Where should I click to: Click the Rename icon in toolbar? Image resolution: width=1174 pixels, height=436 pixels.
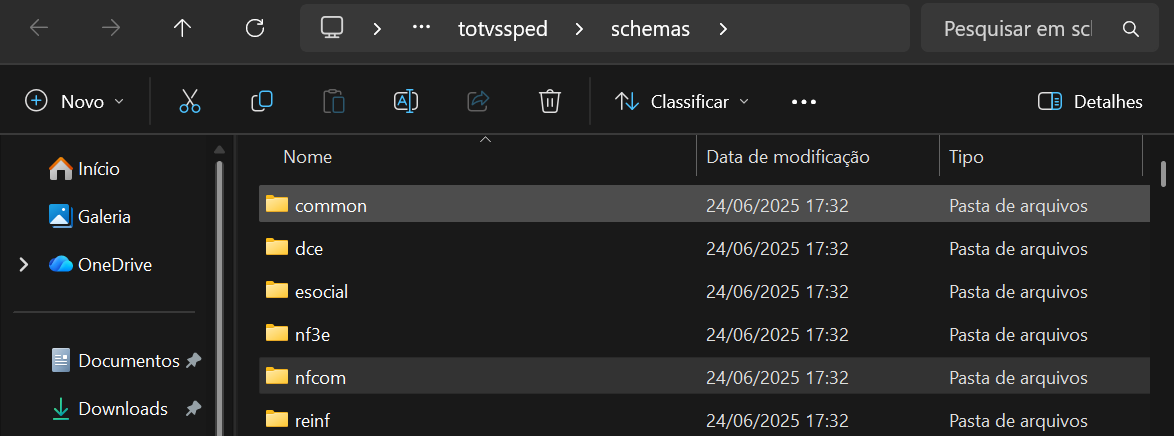[405, 101]
